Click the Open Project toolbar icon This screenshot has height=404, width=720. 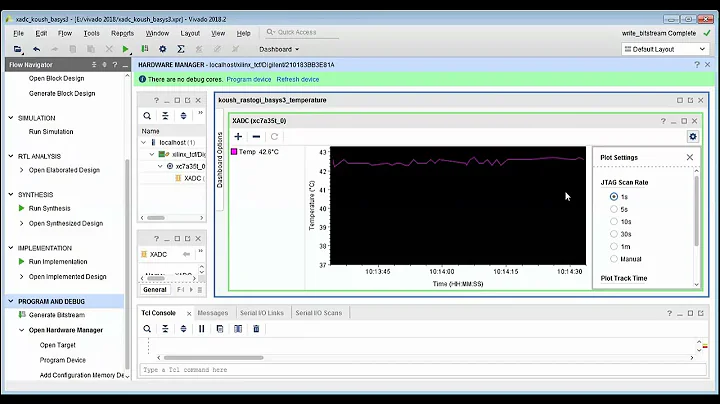(x=17, y=49)
